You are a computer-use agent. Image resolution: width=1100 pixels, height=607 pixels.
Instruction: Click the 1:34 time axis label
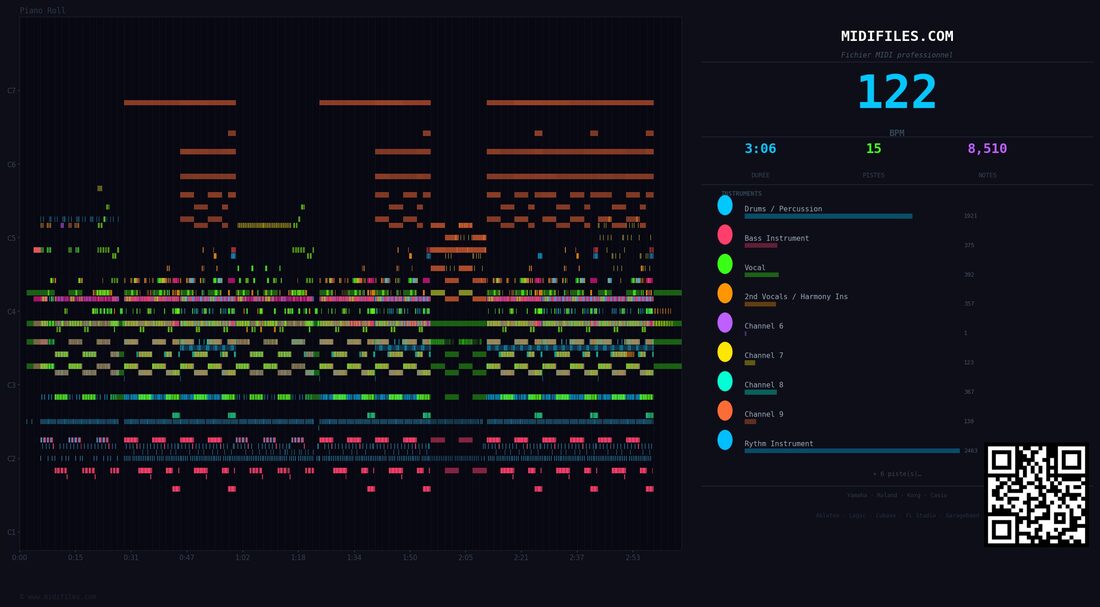tap(354, 557)
